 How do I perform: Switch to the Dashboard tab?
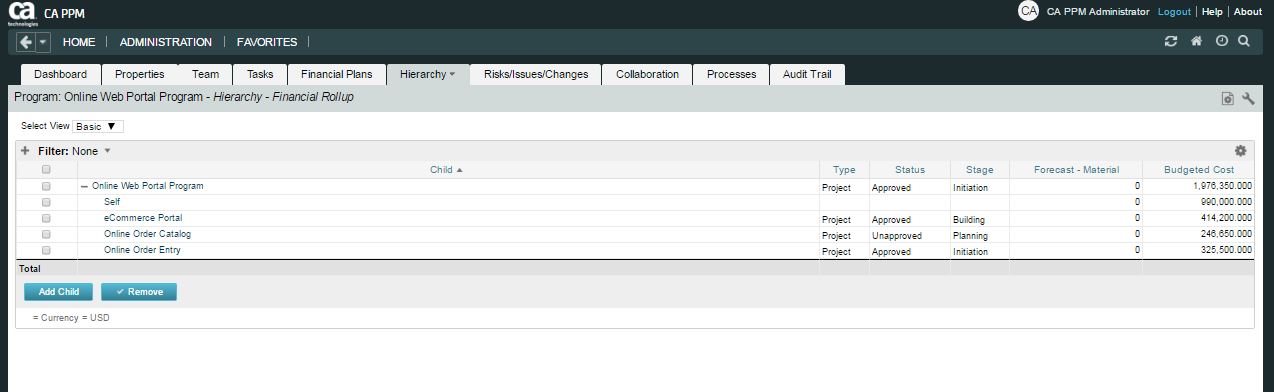61,74
